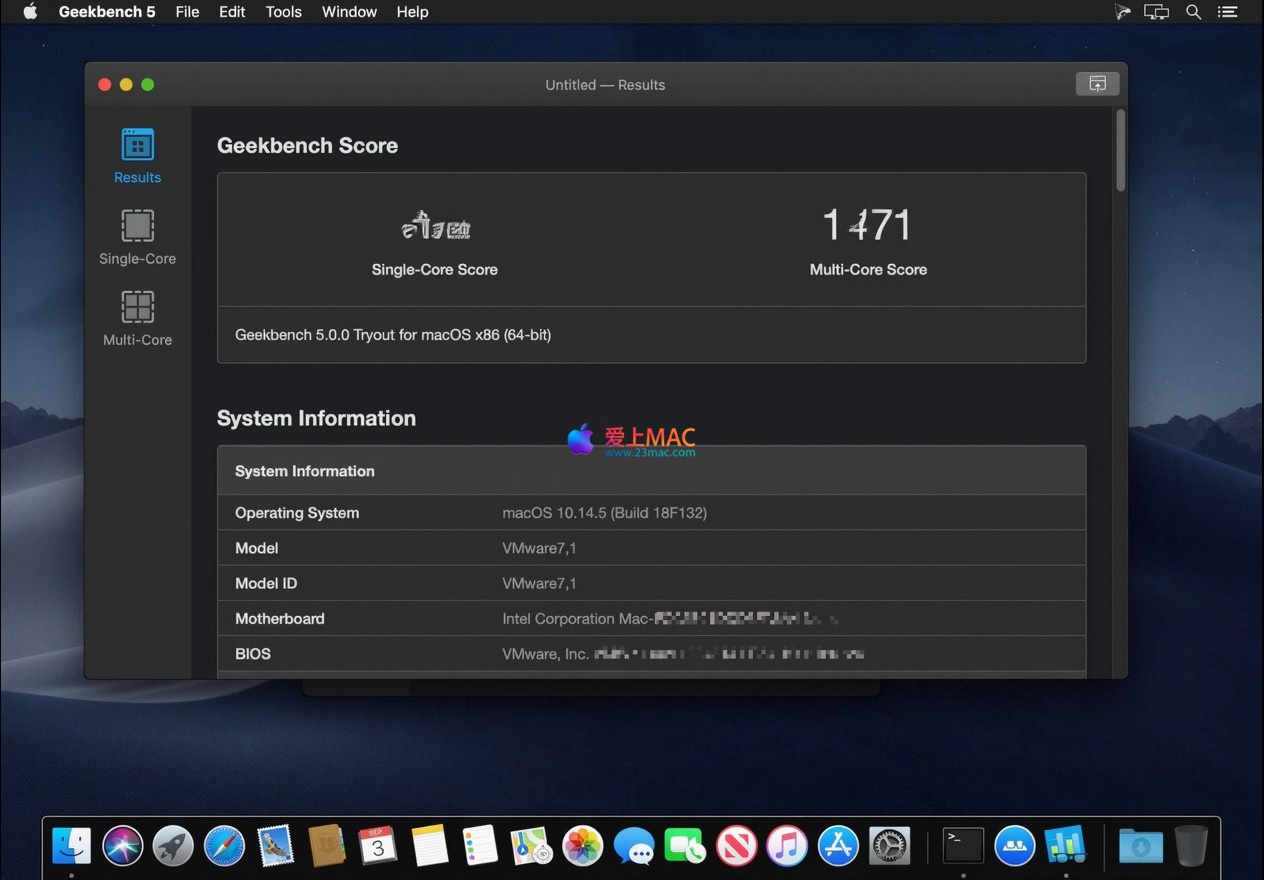Launch Geekbench icon in the dock
Viewport: 1264px width, 880px height.
[x=1066, y=846]
